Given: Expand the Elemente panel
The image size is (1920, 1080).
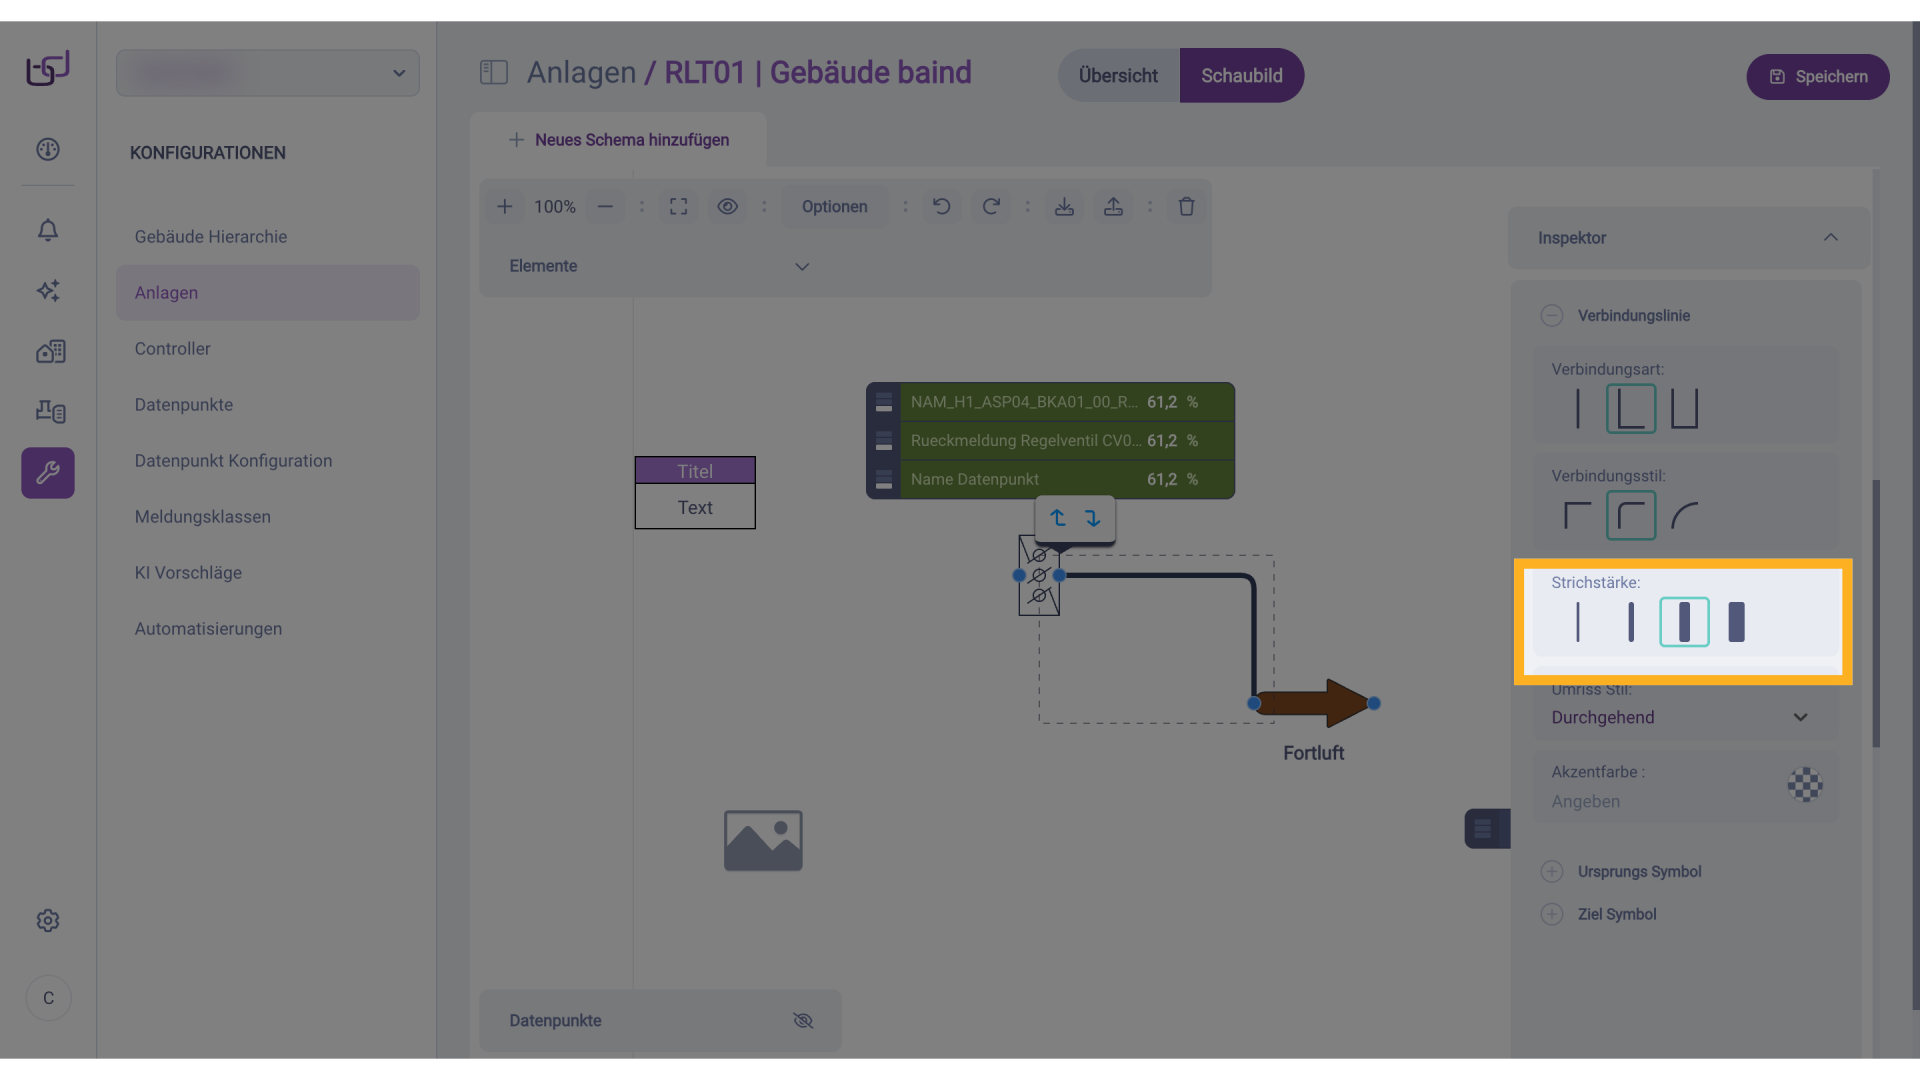Looking at the screenshot, I should tap(801, 266).
